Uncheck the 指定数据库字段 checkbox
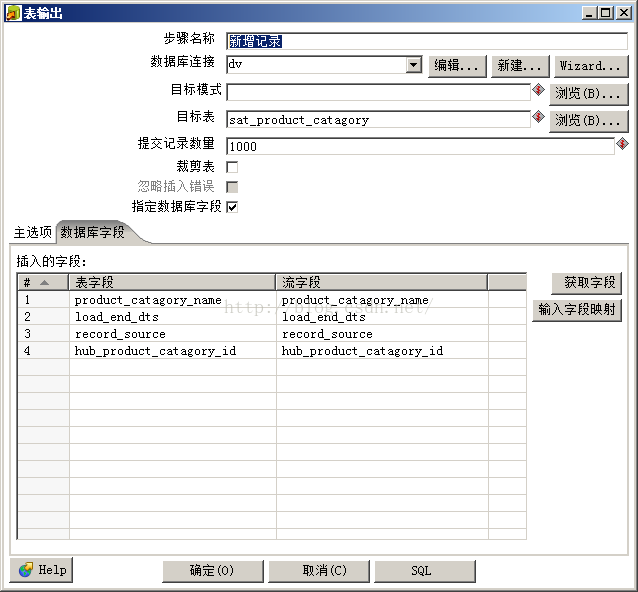Viewport: 638px width, 592px height. (232, 207)
